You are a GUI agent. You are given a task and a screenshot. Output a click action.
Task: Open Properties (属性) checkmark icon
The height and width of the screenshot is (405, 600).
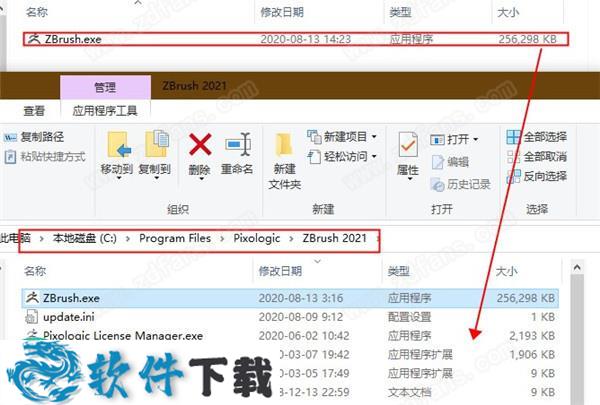click(408, 146)
